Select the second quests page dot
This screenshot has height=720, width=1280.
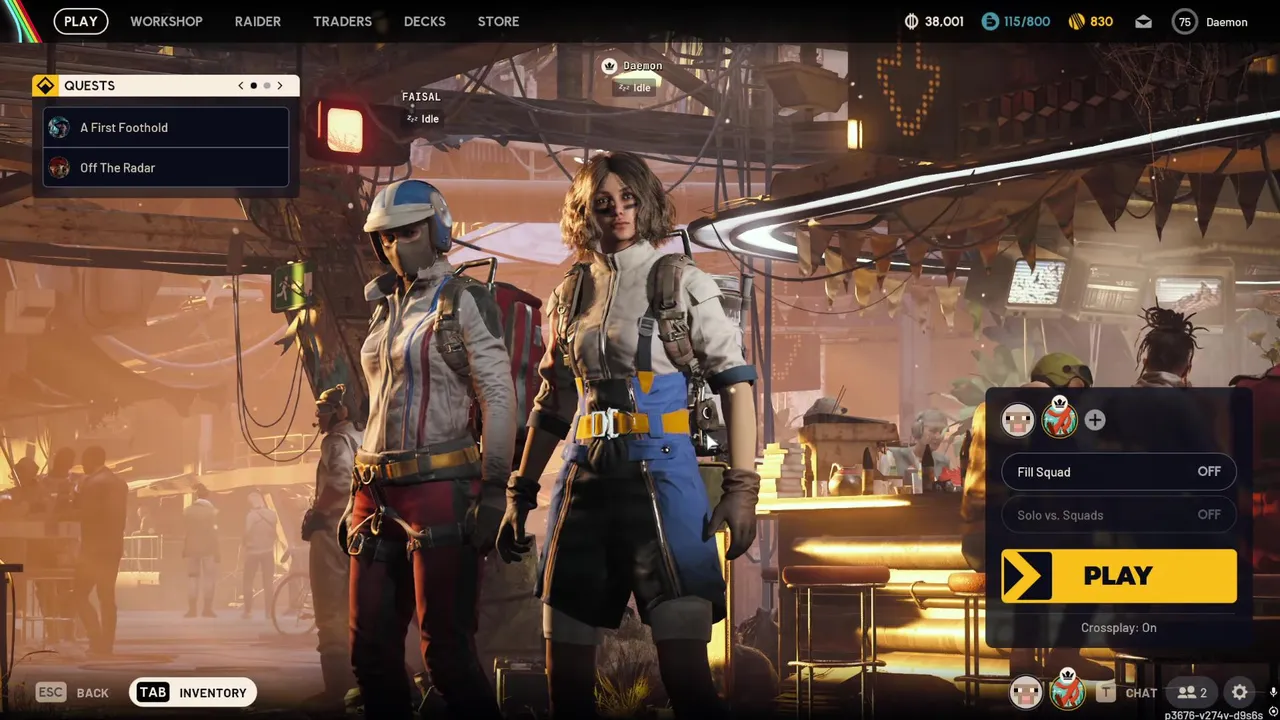coord(267,86)
